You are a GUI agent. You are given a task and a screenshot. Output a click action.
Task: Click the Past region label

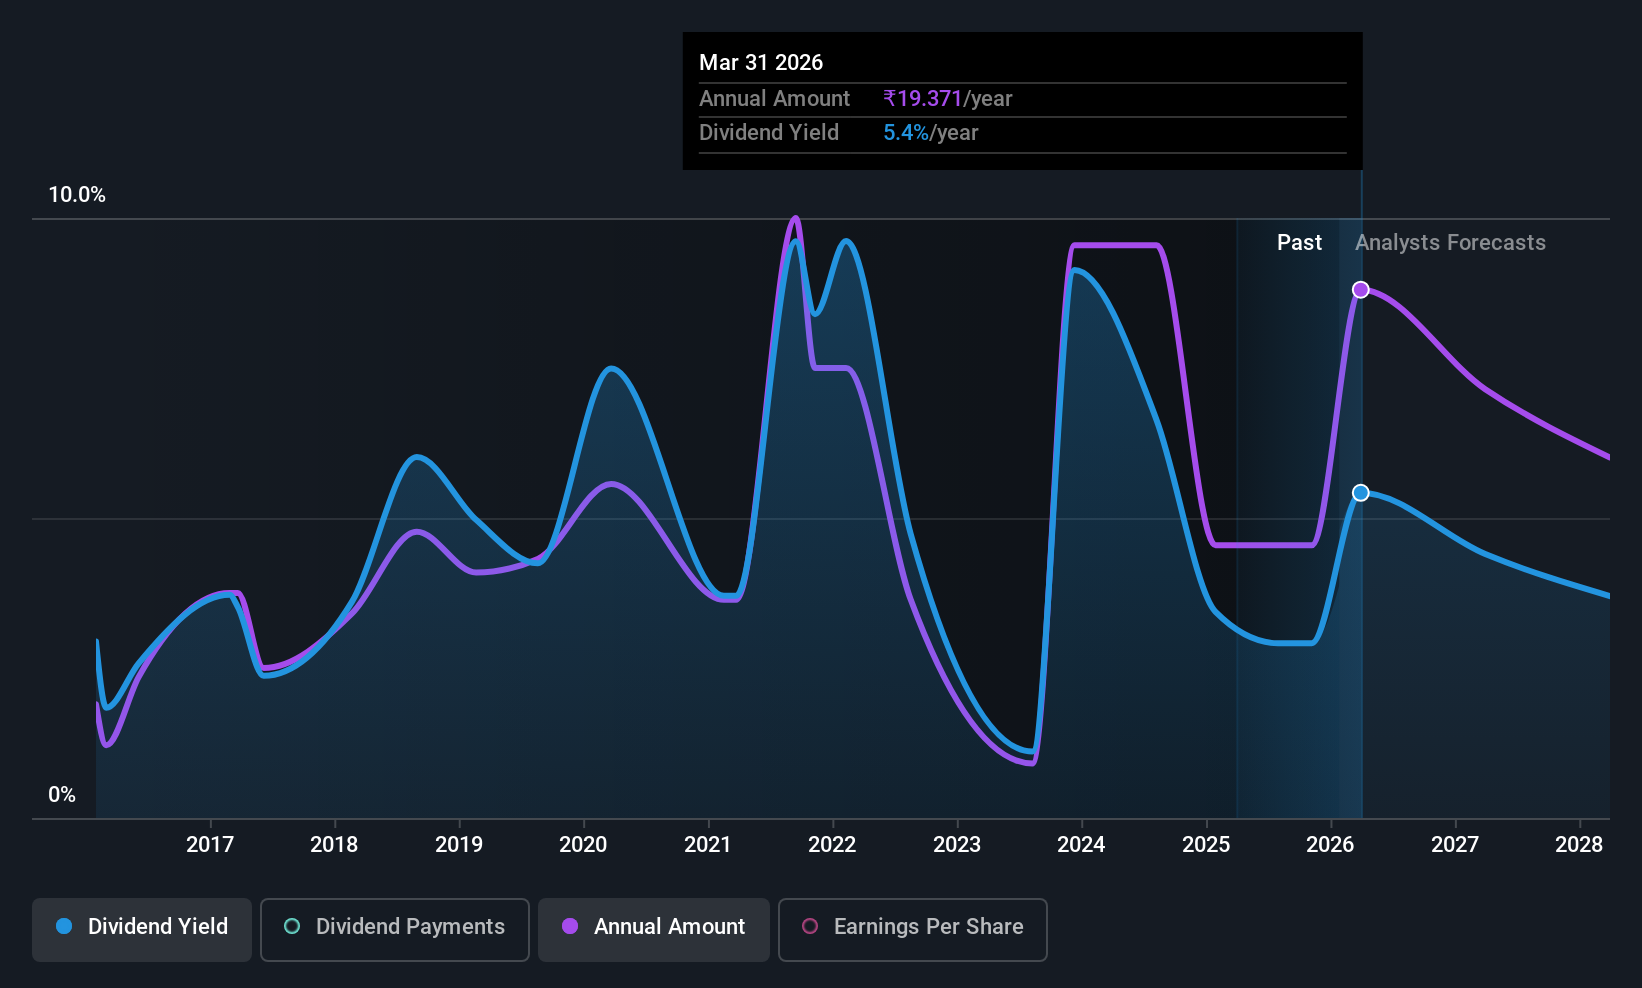(x=1298, y=243)
